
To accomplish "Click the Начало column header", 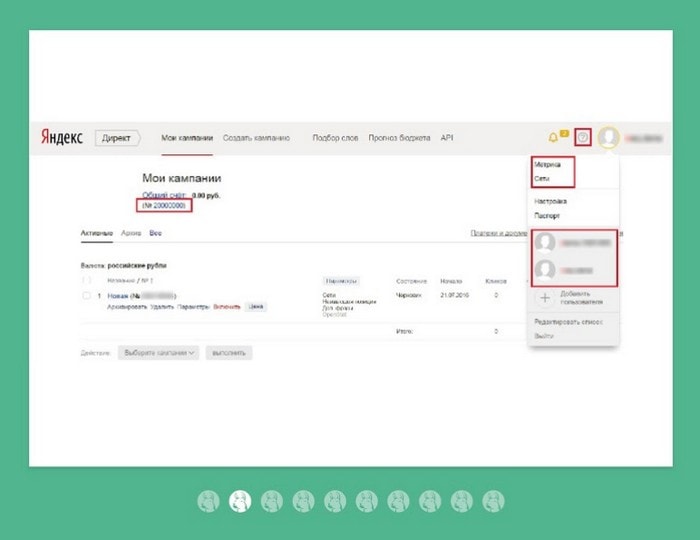I will (x=451, y=281).
